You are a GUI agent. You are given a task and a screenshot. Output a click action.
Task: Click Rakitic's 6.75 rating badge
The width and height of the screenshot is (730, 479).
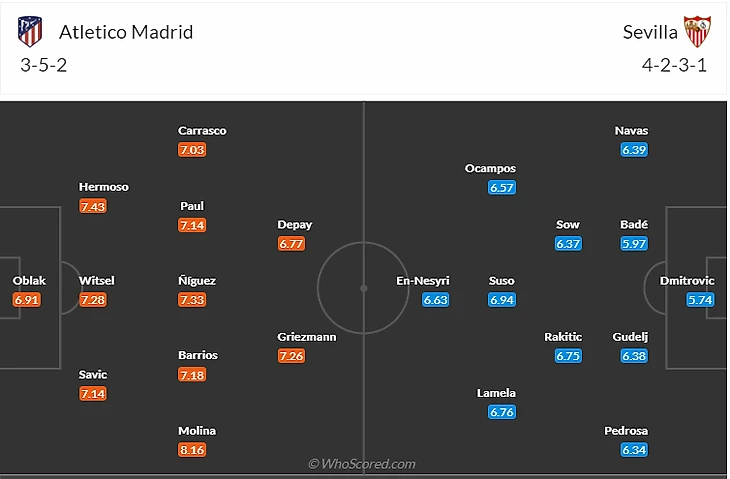[x=568, y=356]
